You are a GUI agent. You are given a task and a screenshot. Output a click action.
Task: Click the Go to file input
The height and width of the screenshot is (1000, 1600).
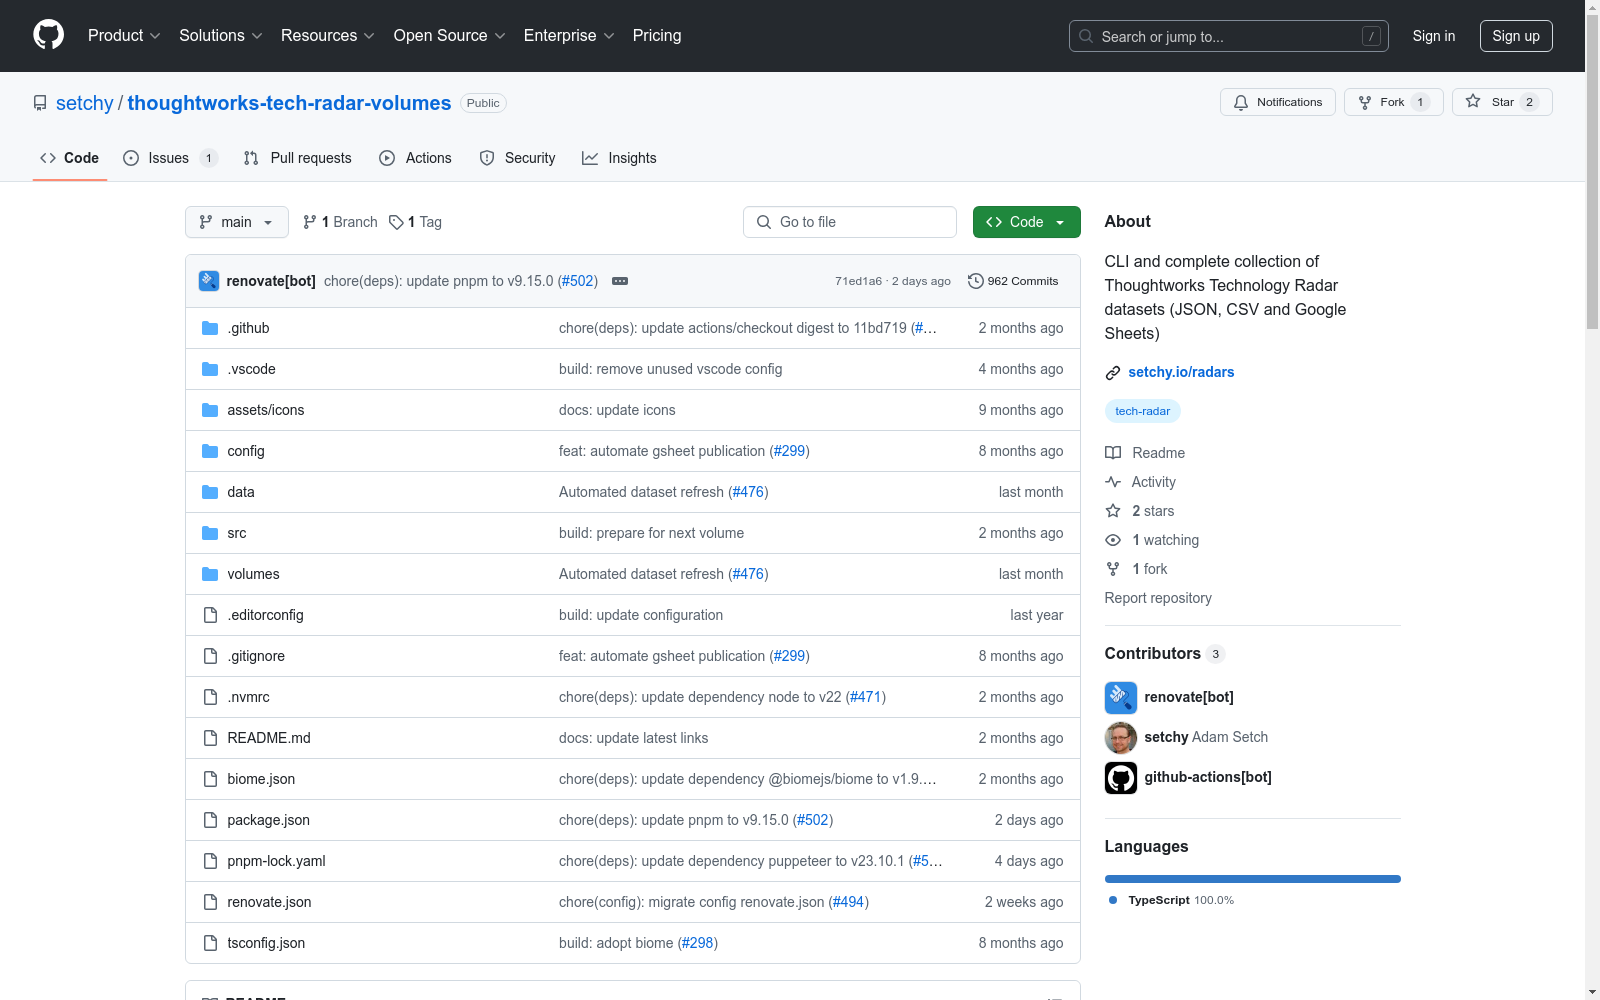[x=850, y=222]
